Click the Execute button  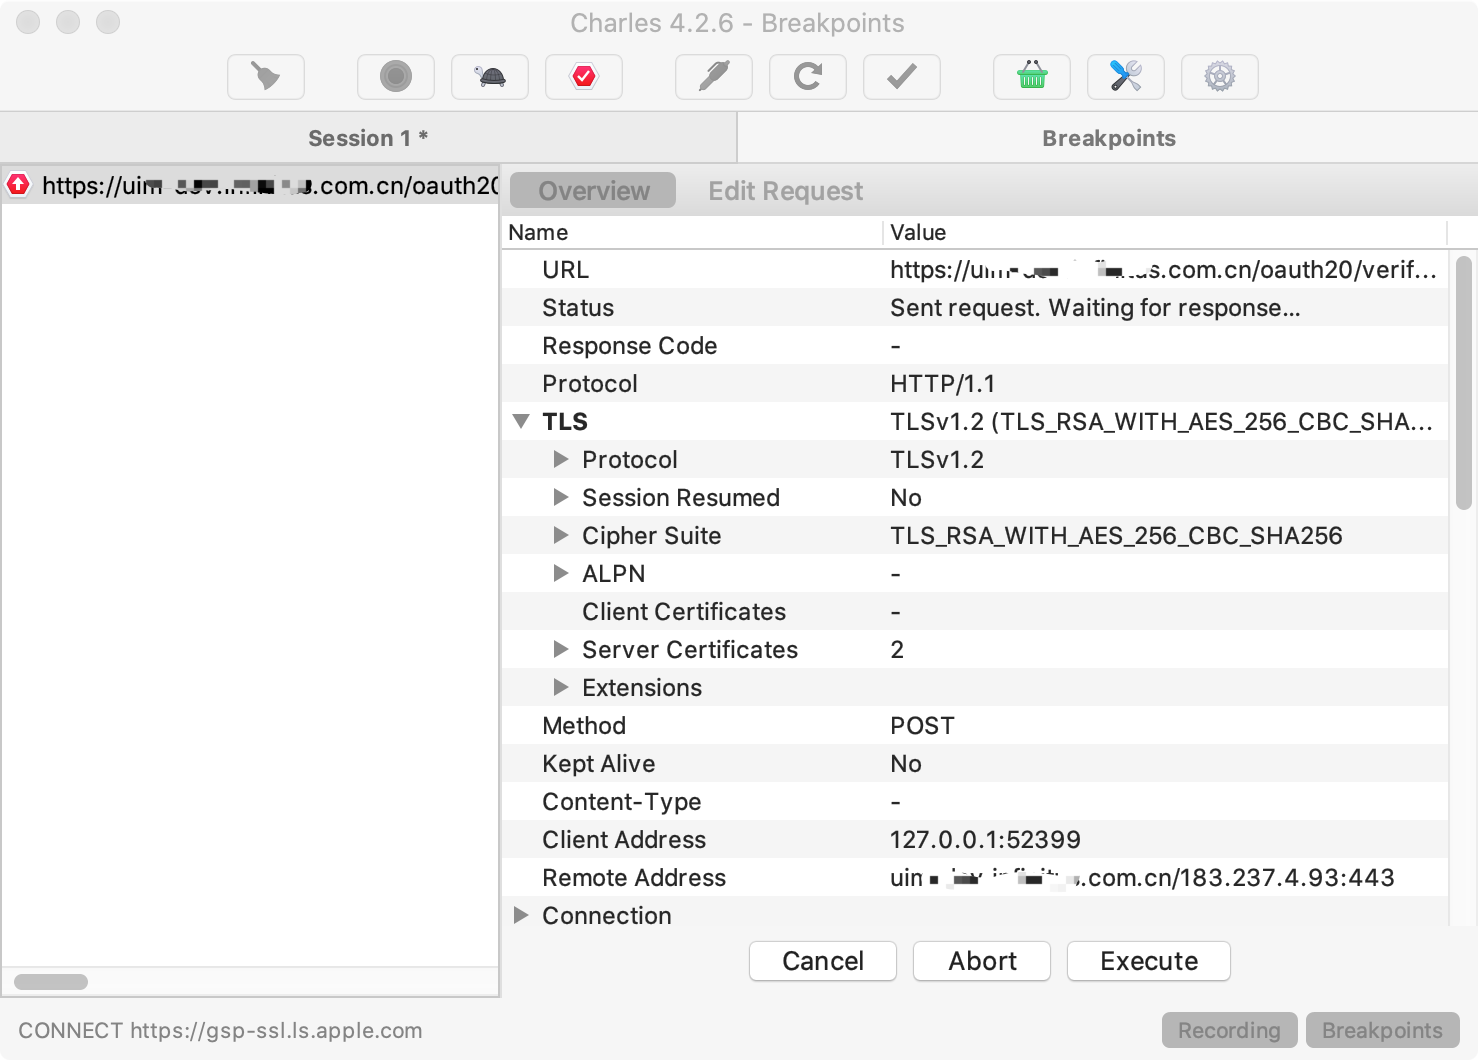pos(1148,961)
